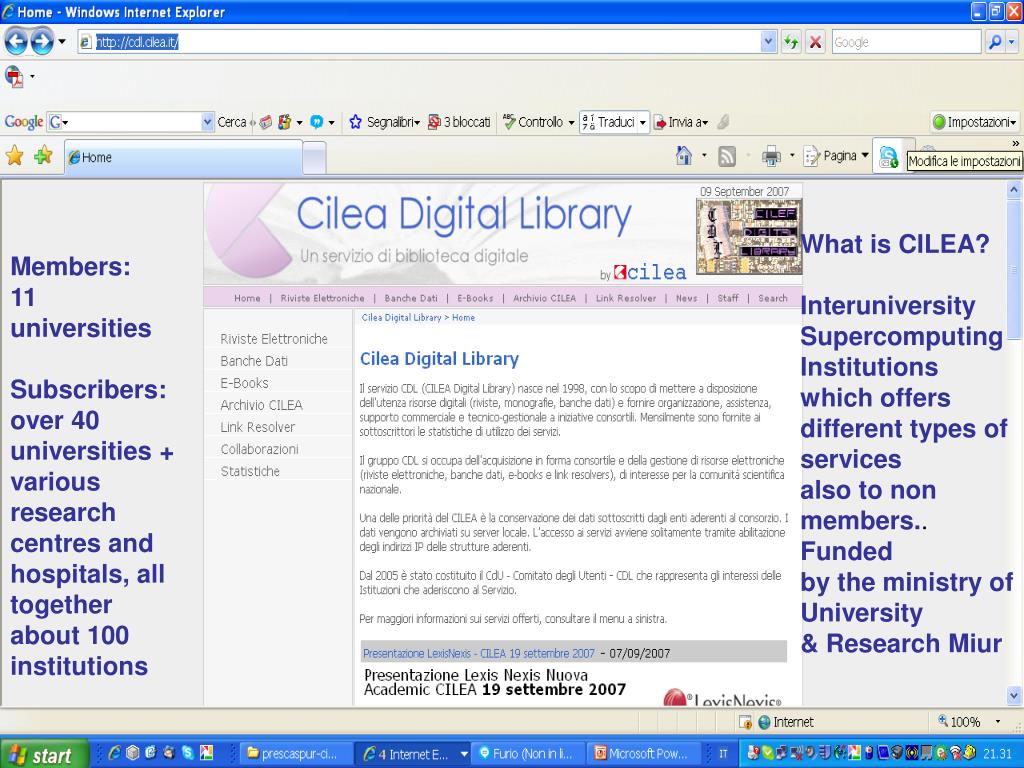Screen dimensions: 1024x768
Task: Click Link Resolver in left sidebar
Action: [257, 427]
